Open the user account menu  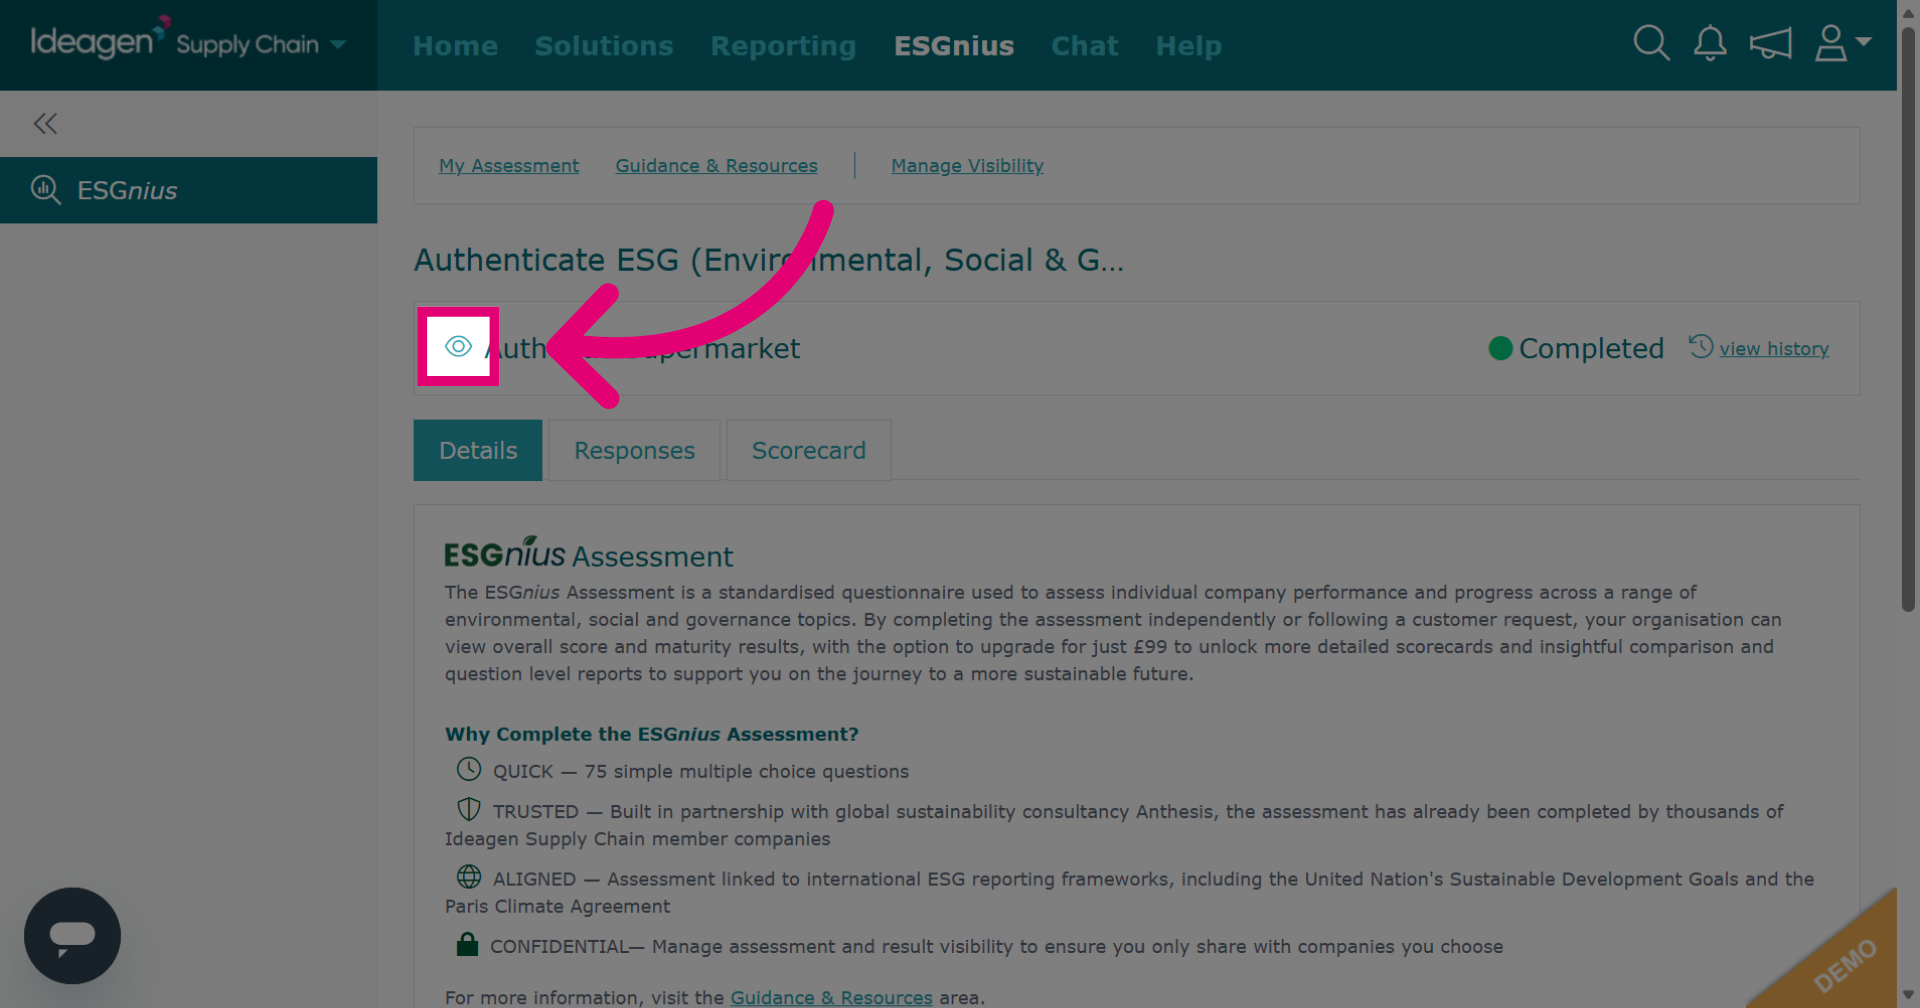1842,43
